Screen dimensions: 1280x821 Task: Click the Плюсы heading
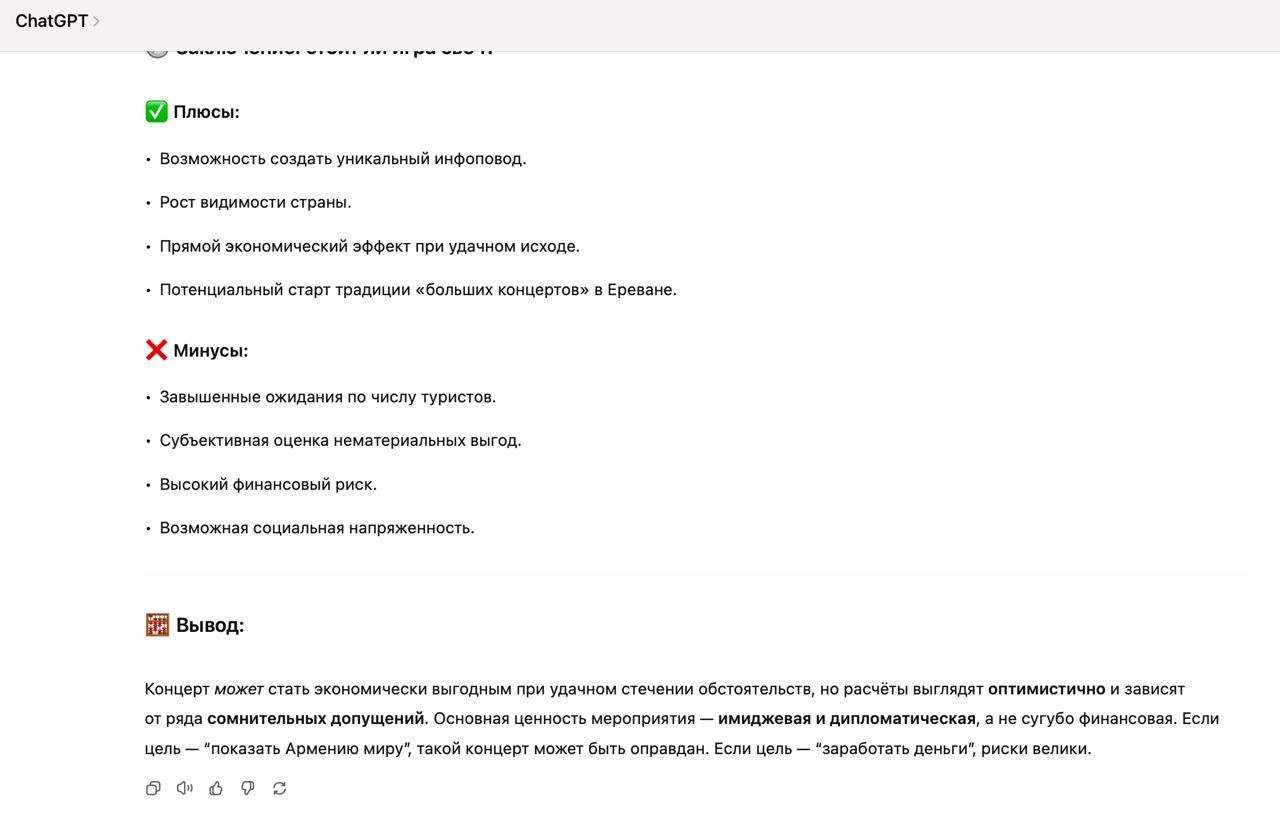(x=207, y=112)
